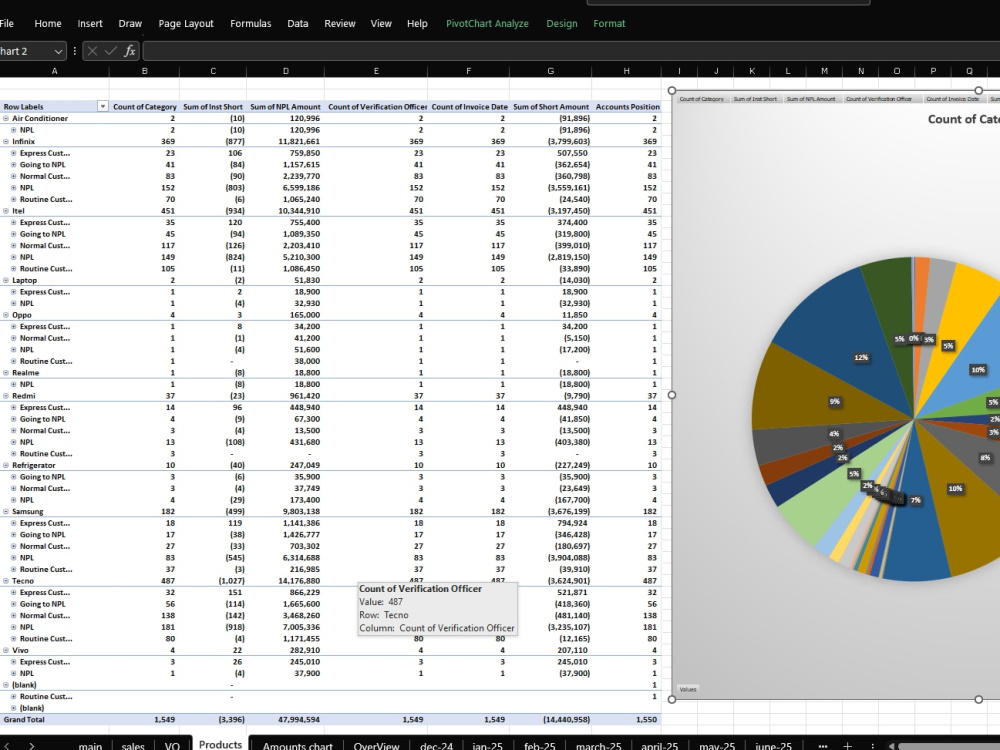Switch to the main sheet tab
Screen dimensions: 1000x750
(90, 746)
